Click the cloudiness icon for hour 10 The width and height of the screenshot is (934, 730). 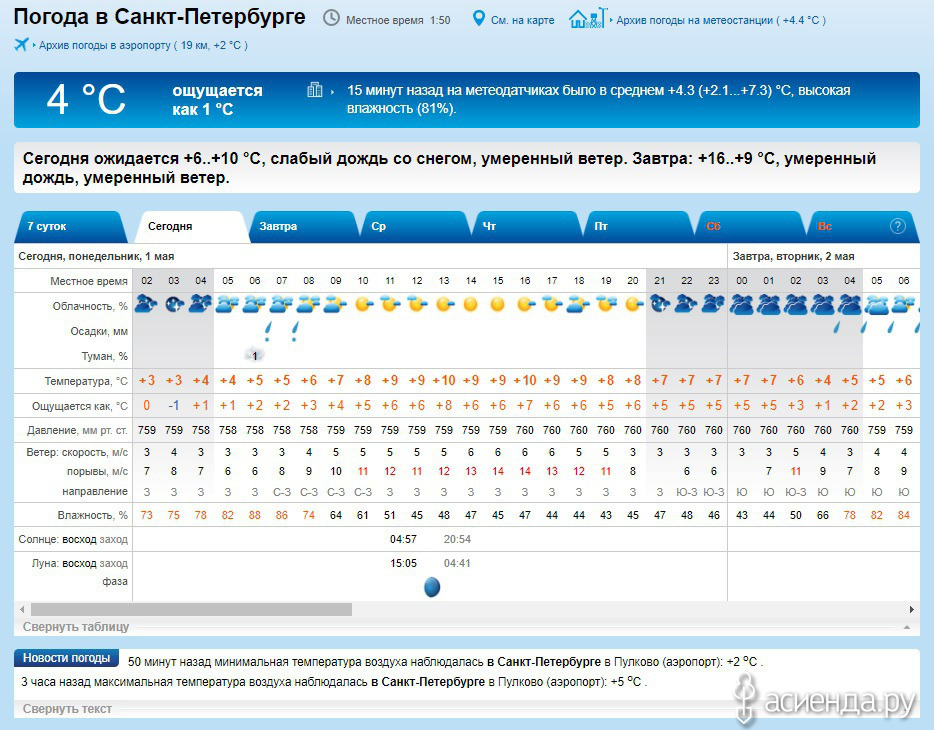363,305
